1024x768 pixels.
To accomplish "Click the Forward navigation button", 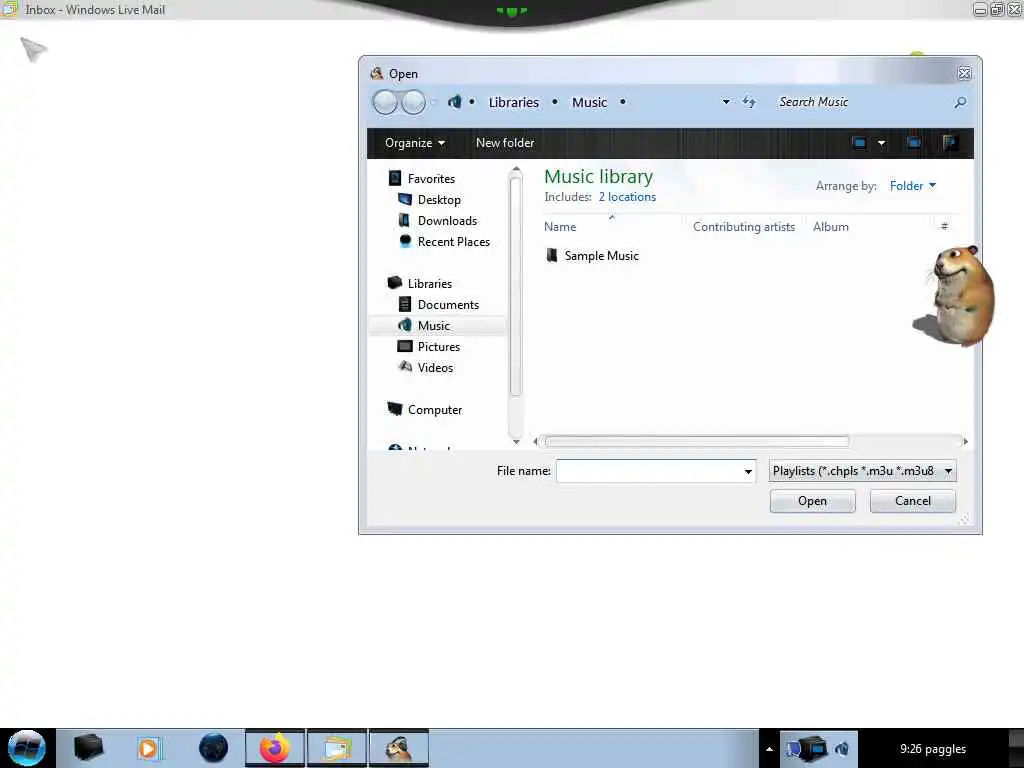I will (x=413, y=103).
